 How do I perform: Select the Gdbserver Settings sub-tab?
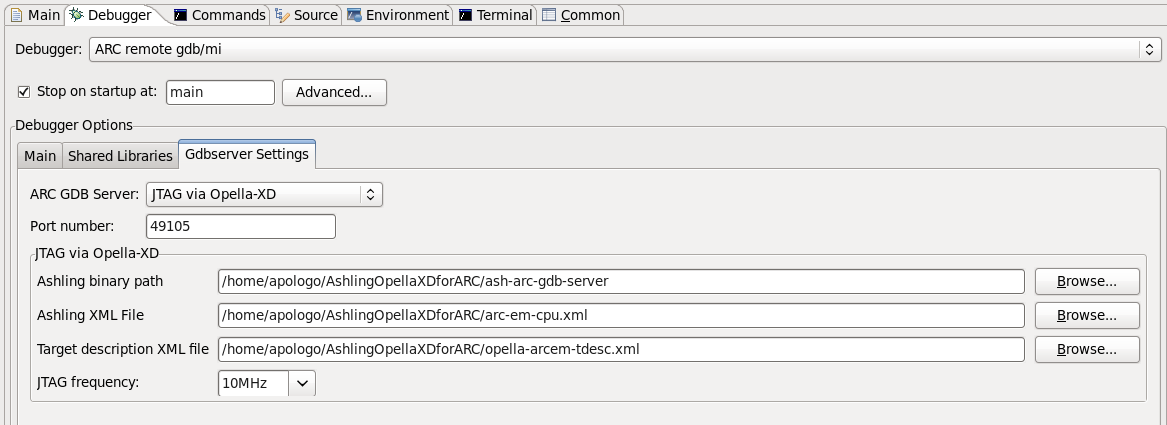(247, 154)
